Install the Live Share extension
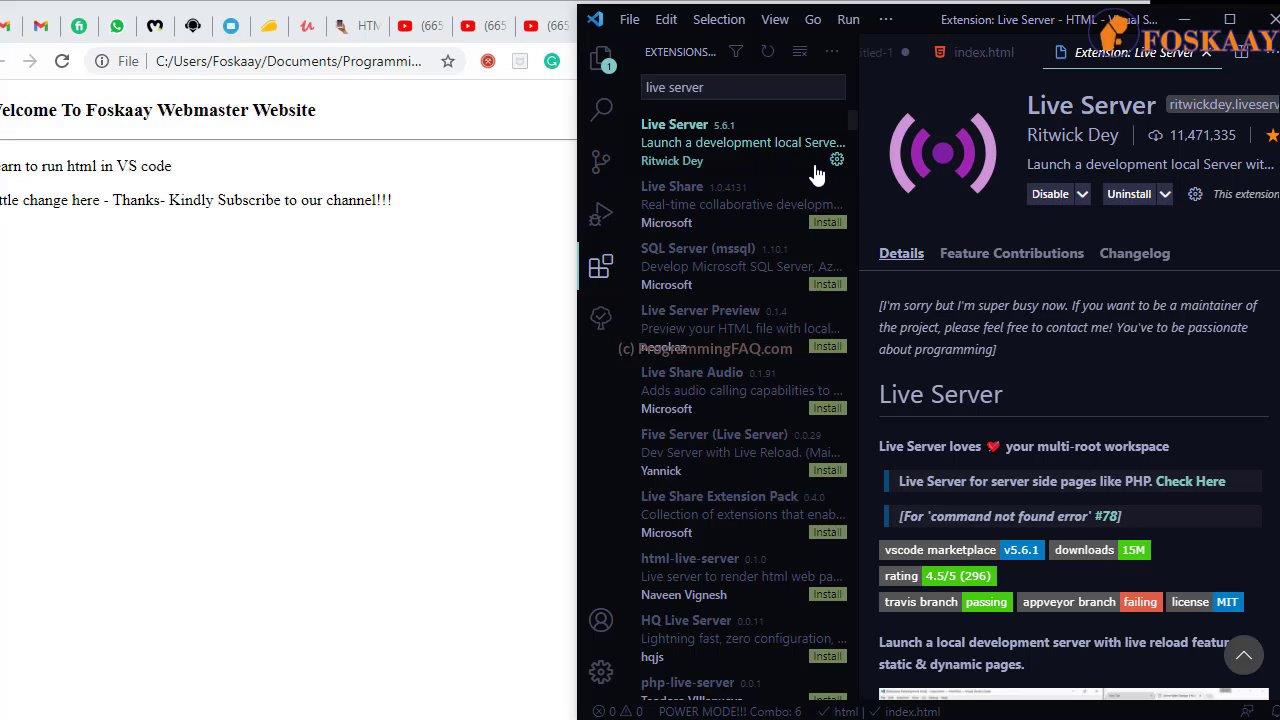The image size is (1280, 720). coord(827,222)
